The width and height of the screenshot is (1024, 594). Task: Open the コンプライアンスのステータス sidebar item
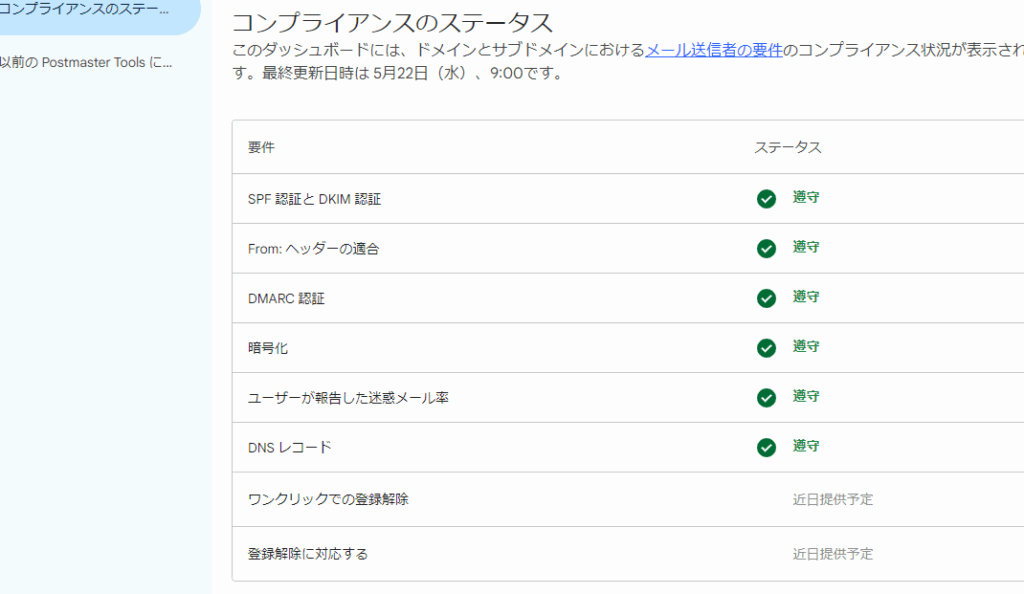tap(88, 10)
